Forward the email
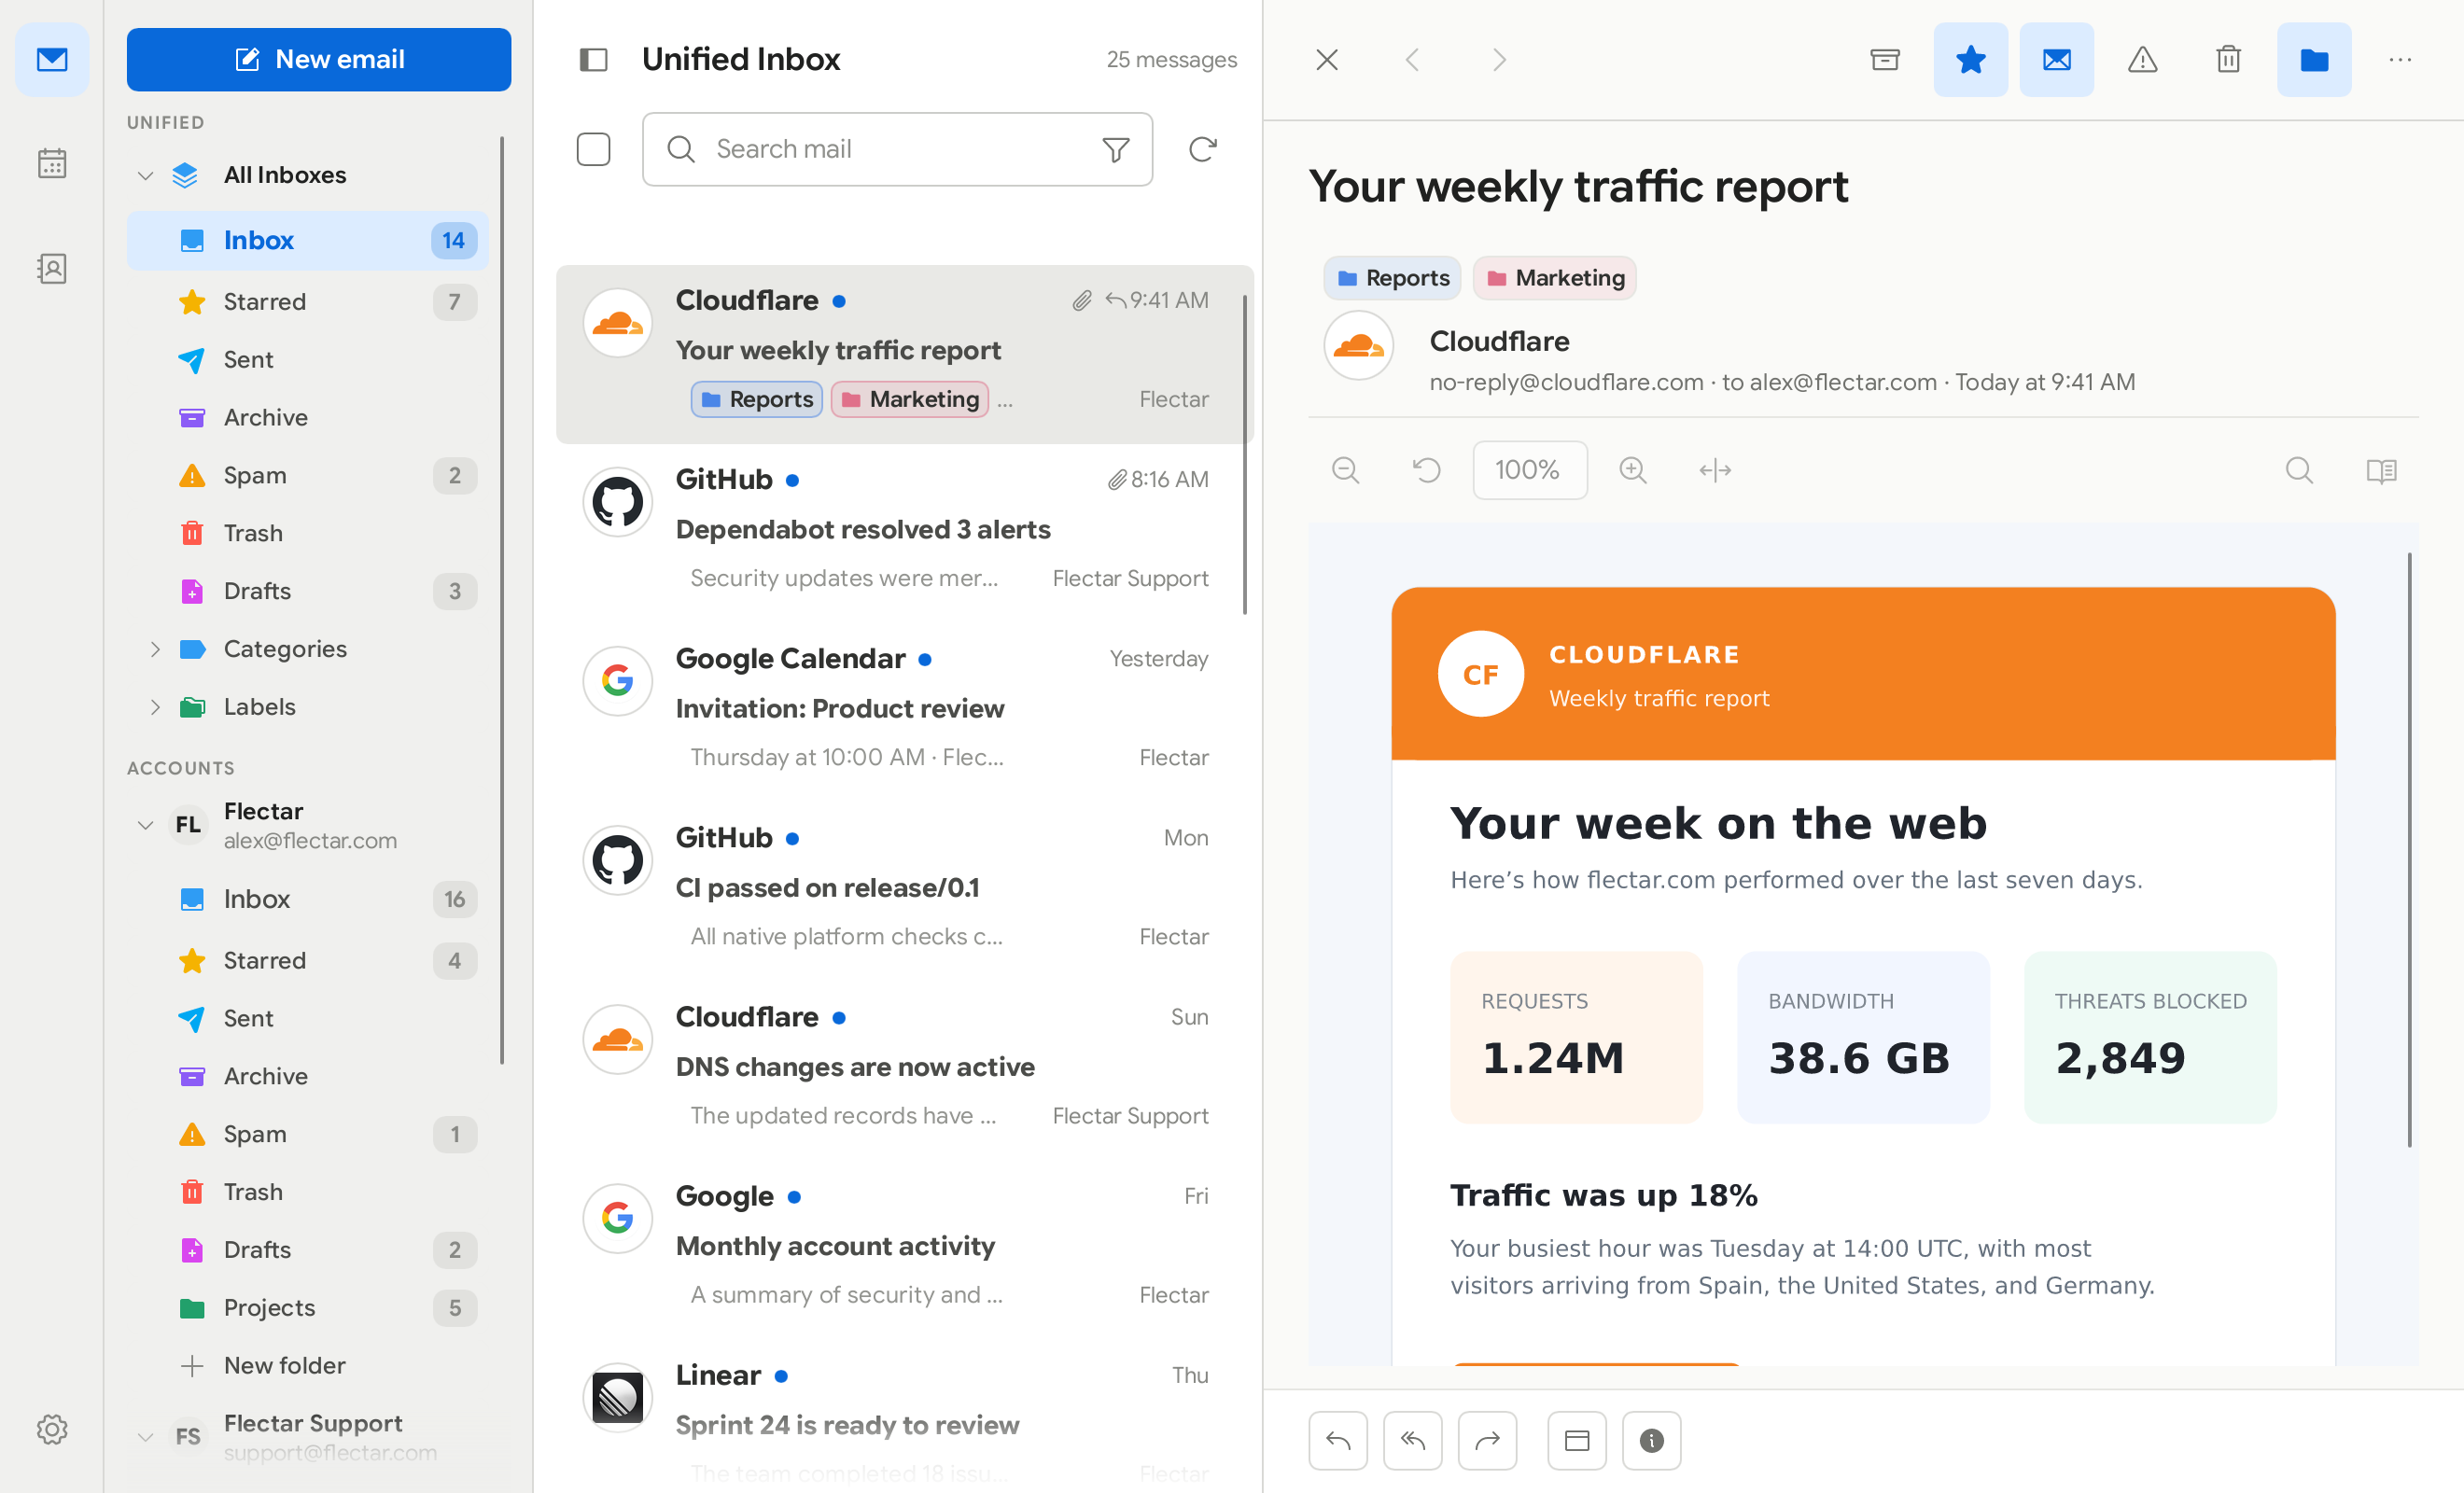The height and width of the screenshot is (1493, 2464). 1488,1440
